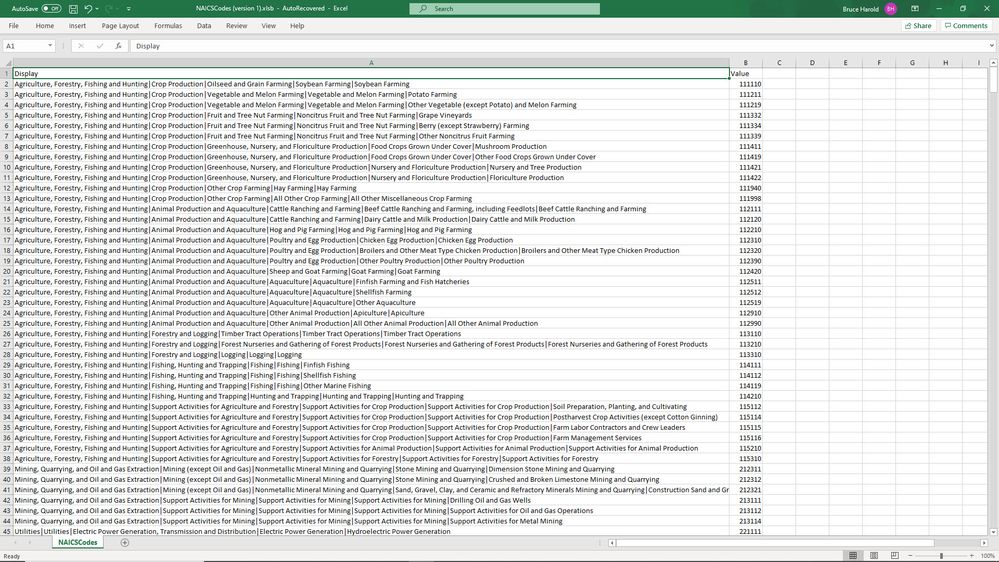This screenshot has height=562, width=999.
Task: Open Customize Quick Access Toolbar dropdown
Action: coord(129,9)
